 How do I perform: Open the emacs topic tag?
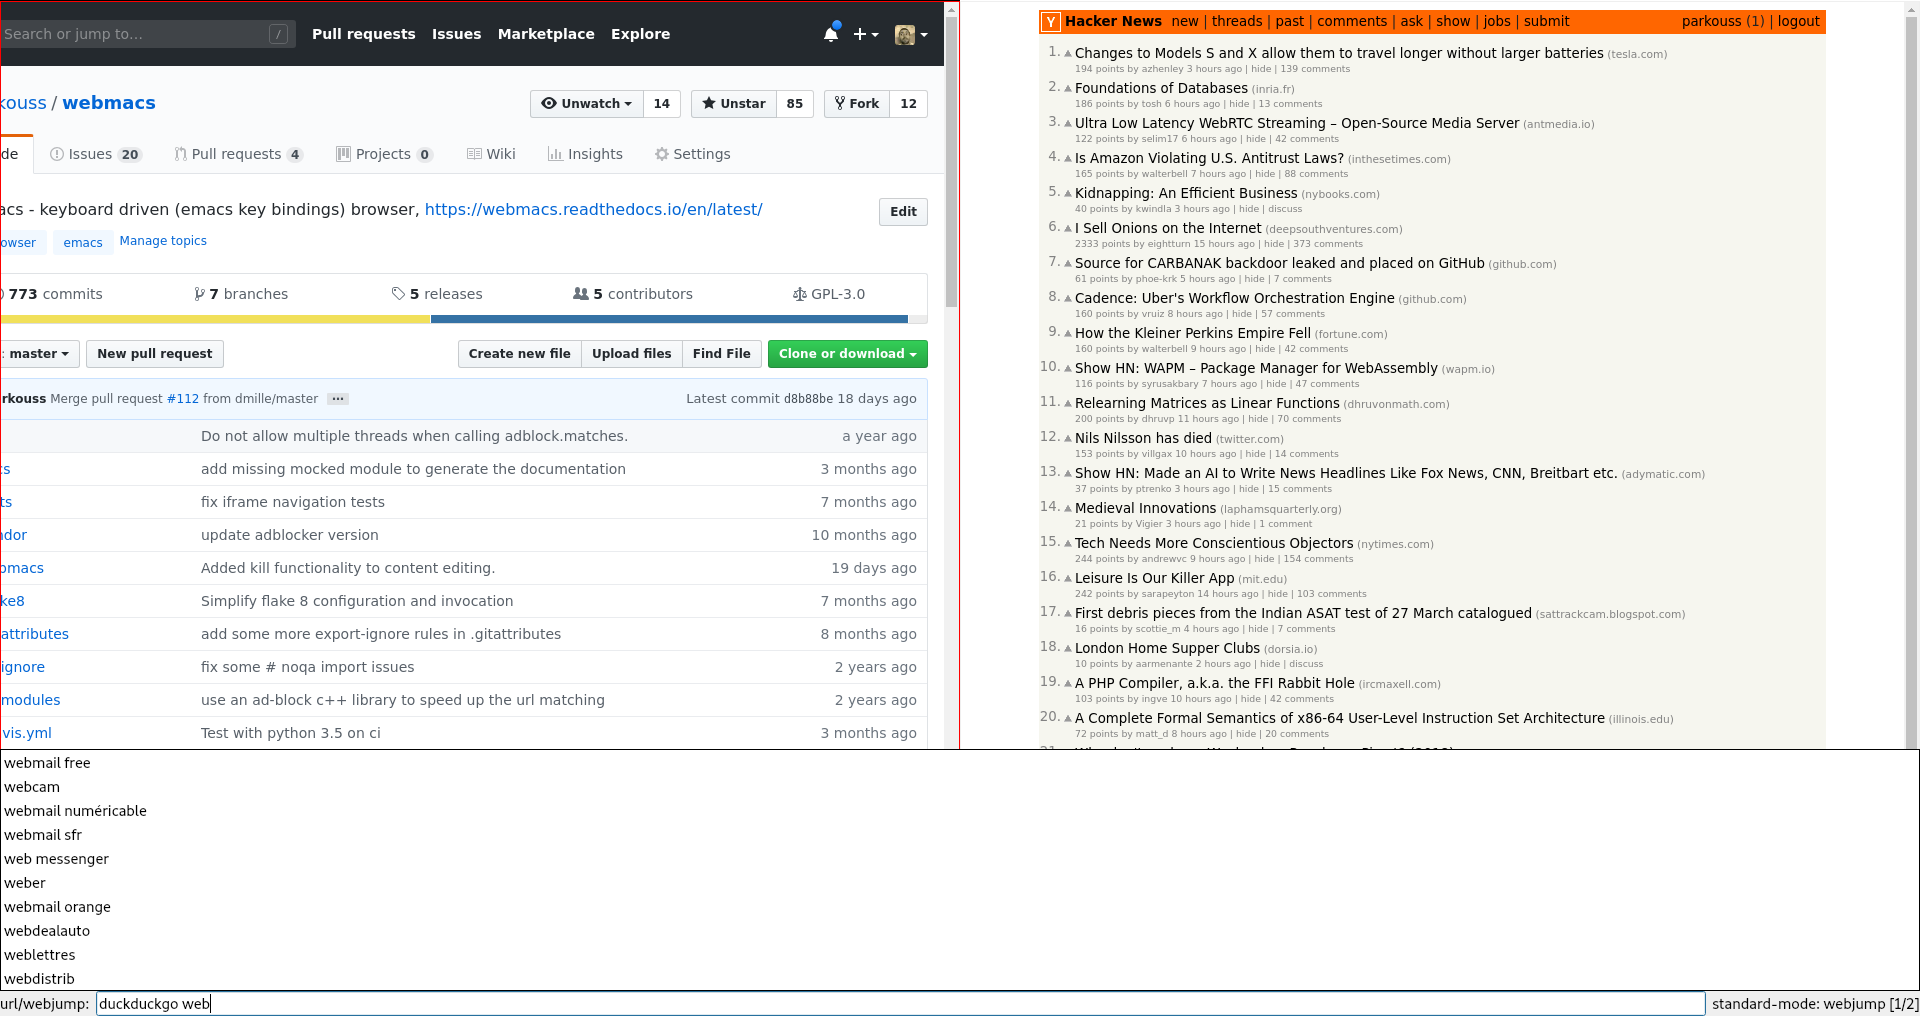[83, 243]
